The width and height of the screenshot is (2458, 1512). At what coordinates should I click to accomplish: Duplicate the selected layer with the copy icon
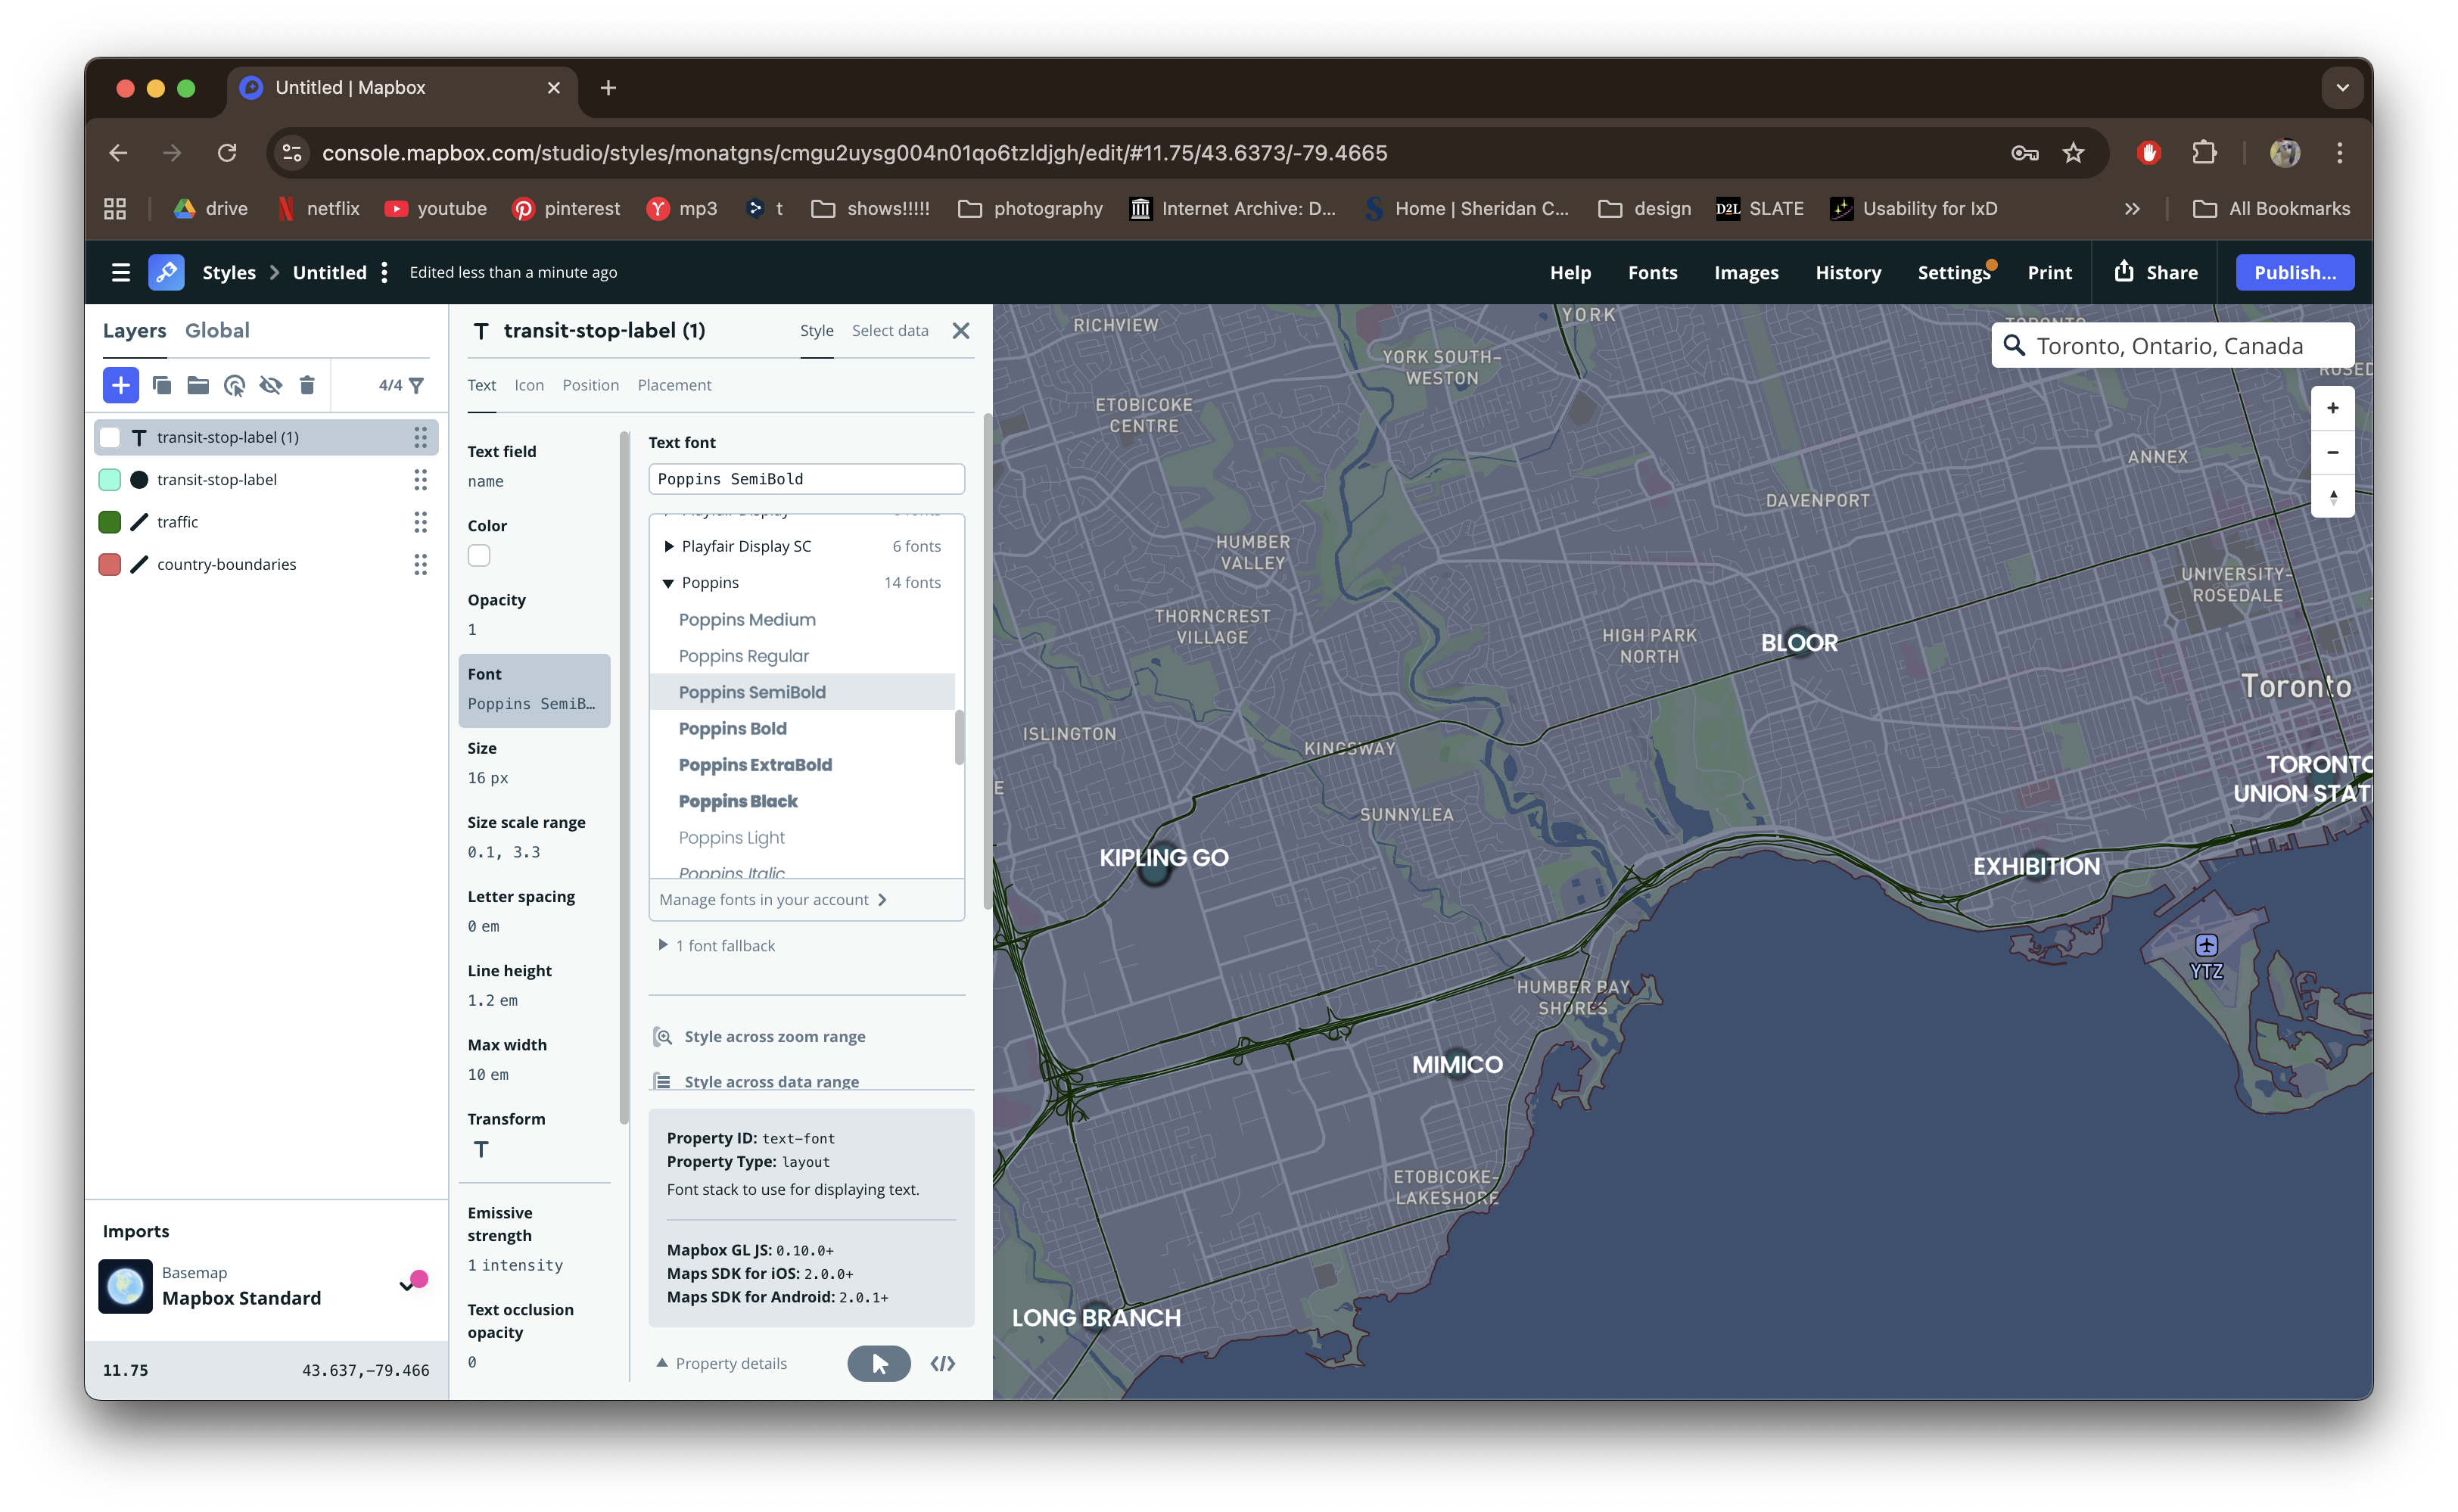point(161,385)
